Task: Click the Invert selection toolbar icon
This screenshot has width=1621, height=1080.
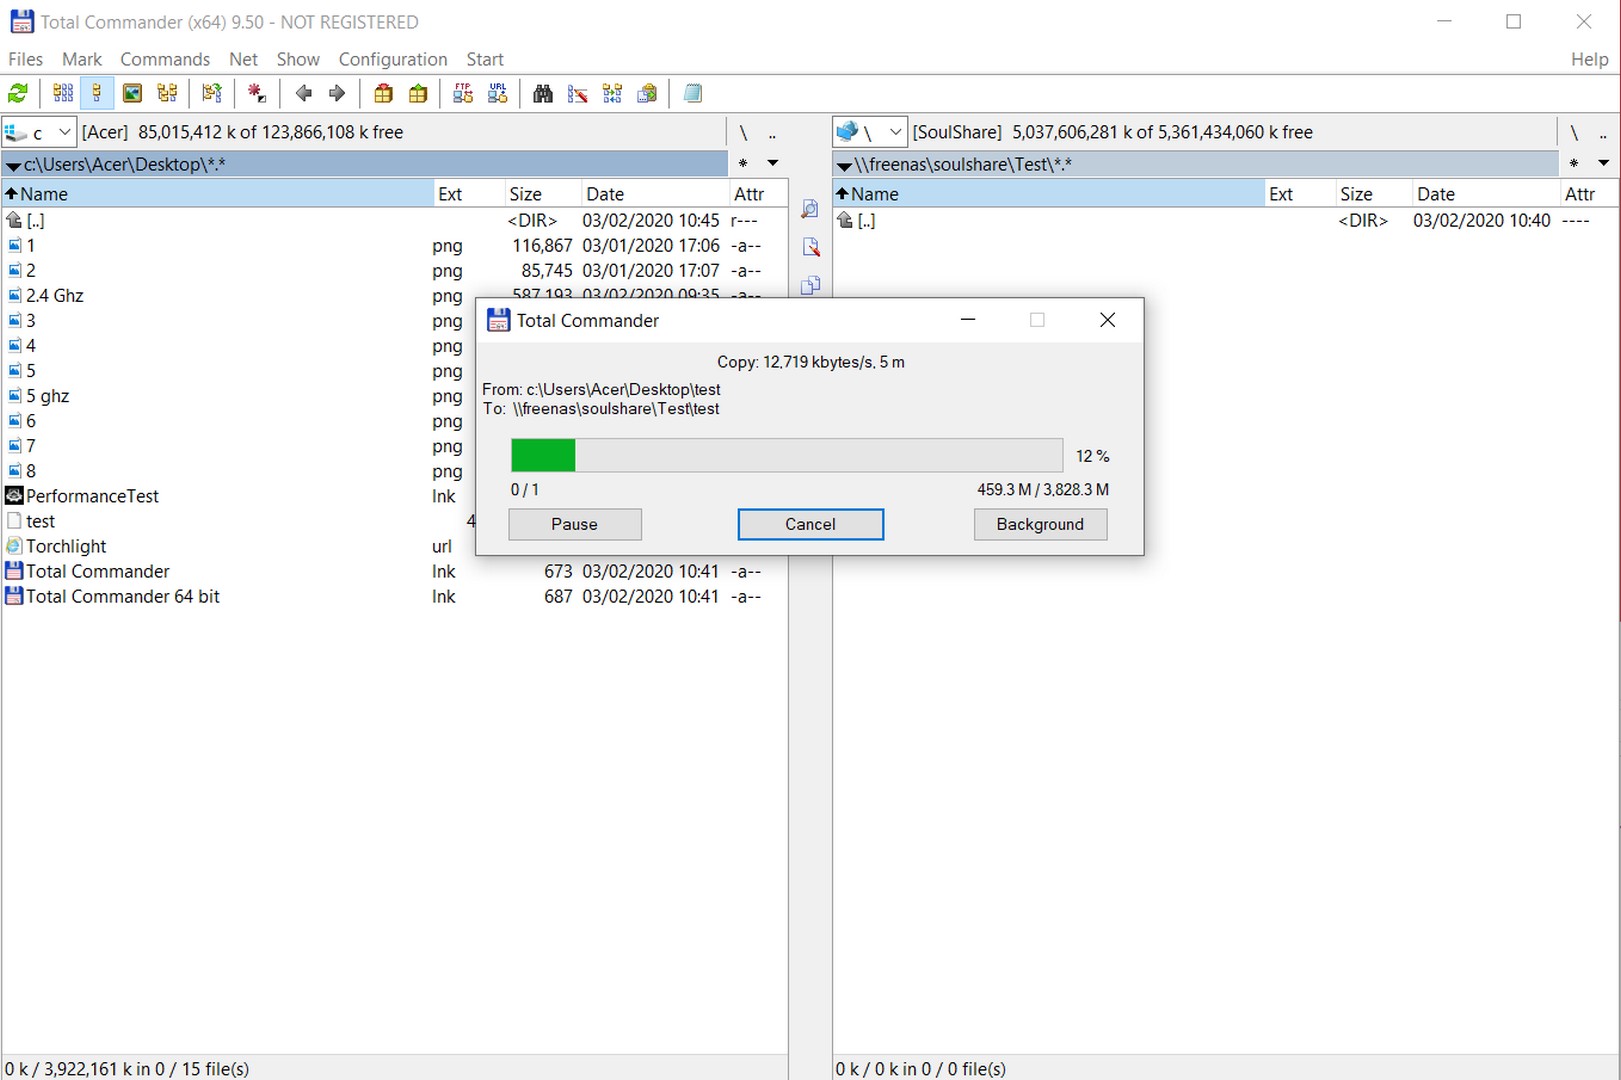Action: 211,93
